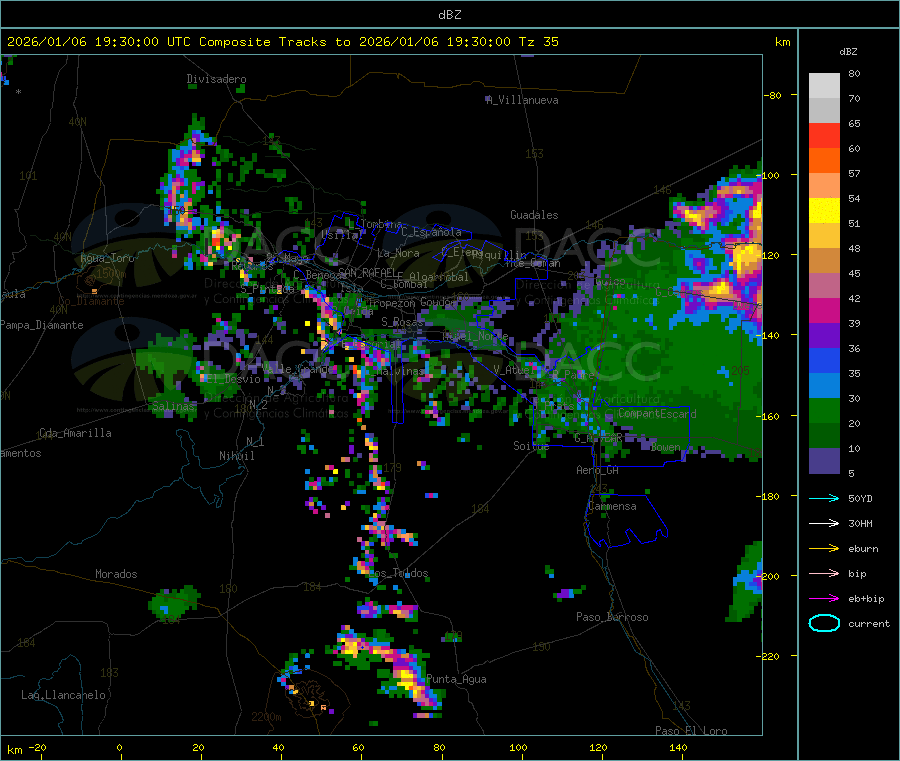Viewport: 900px width, 761px height.
Task: Click the 'dBZ' title at top
Action: point(449,15)
